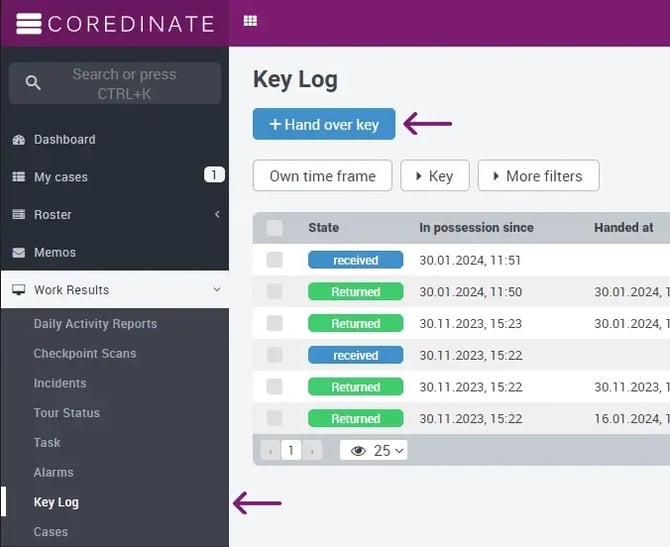The height and width of the screenshot is (547, 670).
Task: Open the 25 rows-per-page dropdown
Action: 373,450
